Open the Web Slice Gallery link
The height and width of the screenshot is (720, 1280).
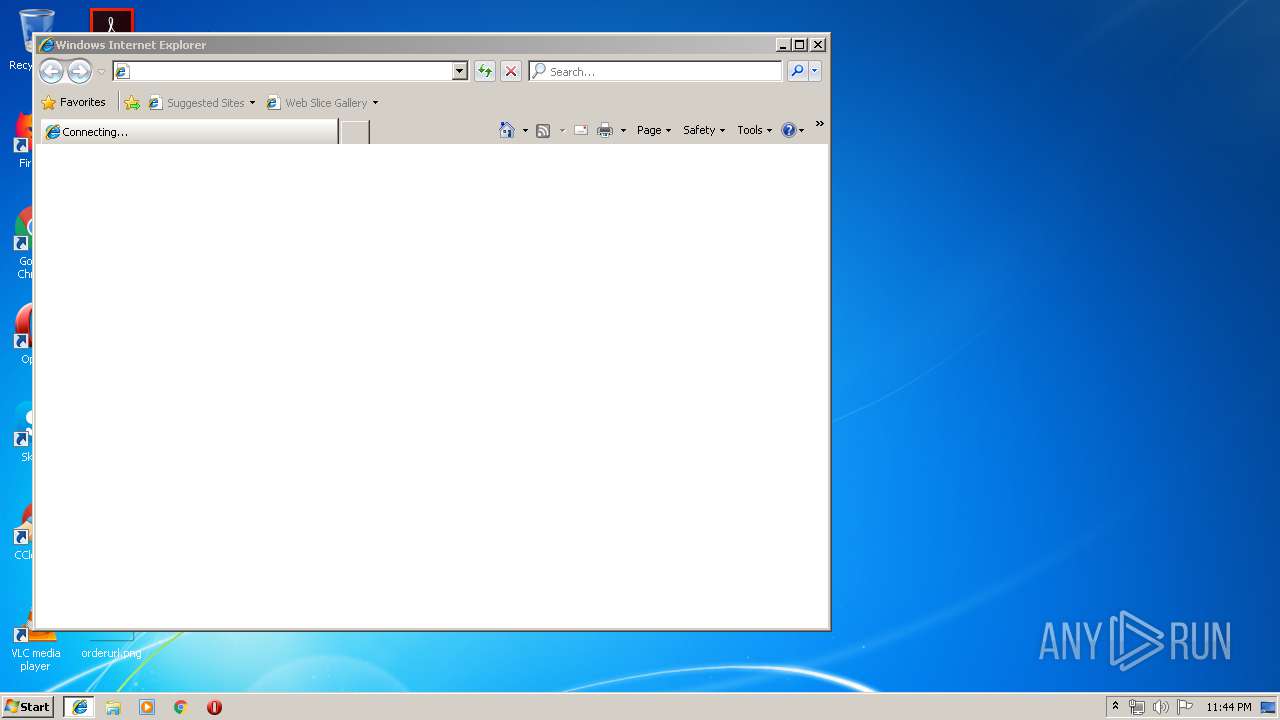316,102
